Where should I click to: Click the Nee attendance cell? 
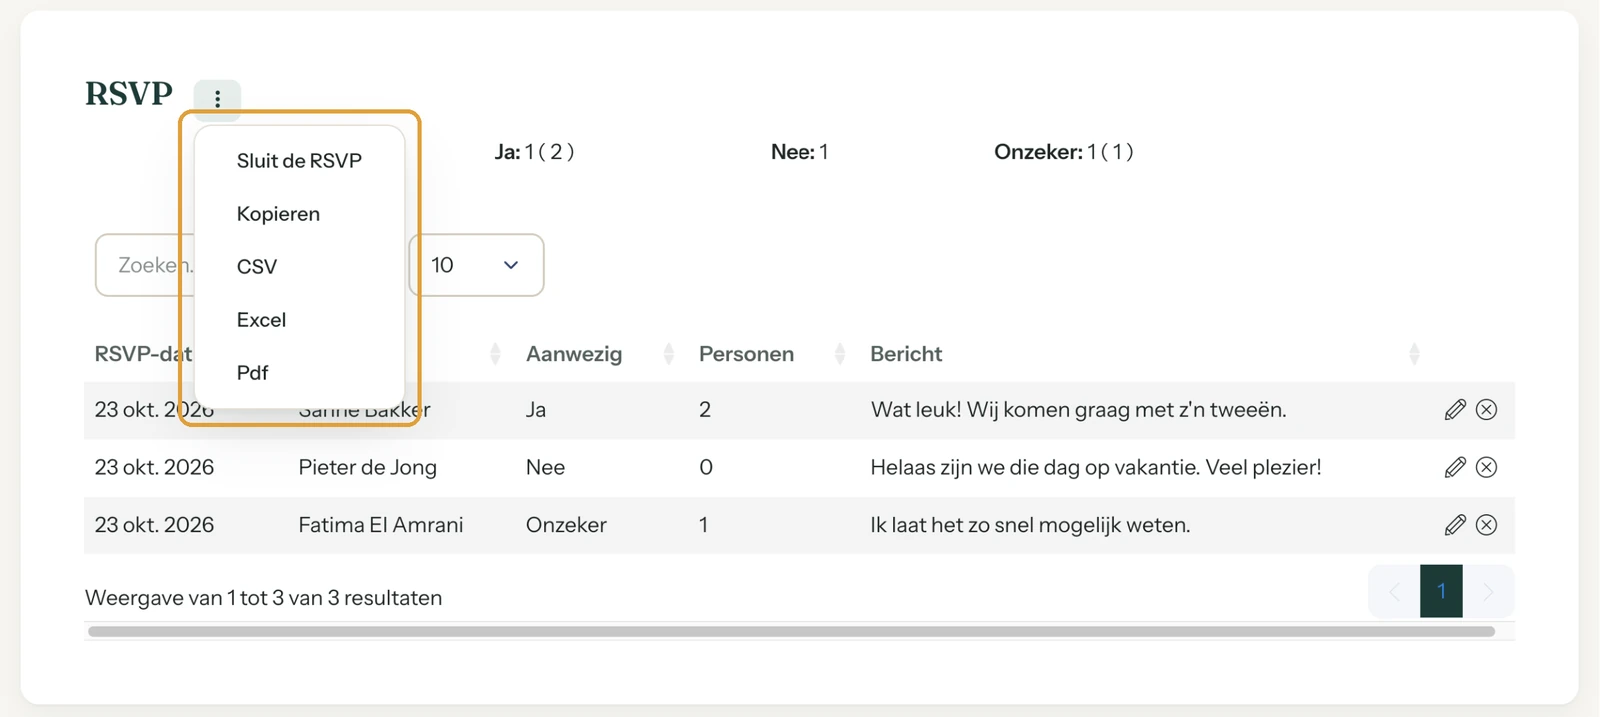tap(545, 467)
